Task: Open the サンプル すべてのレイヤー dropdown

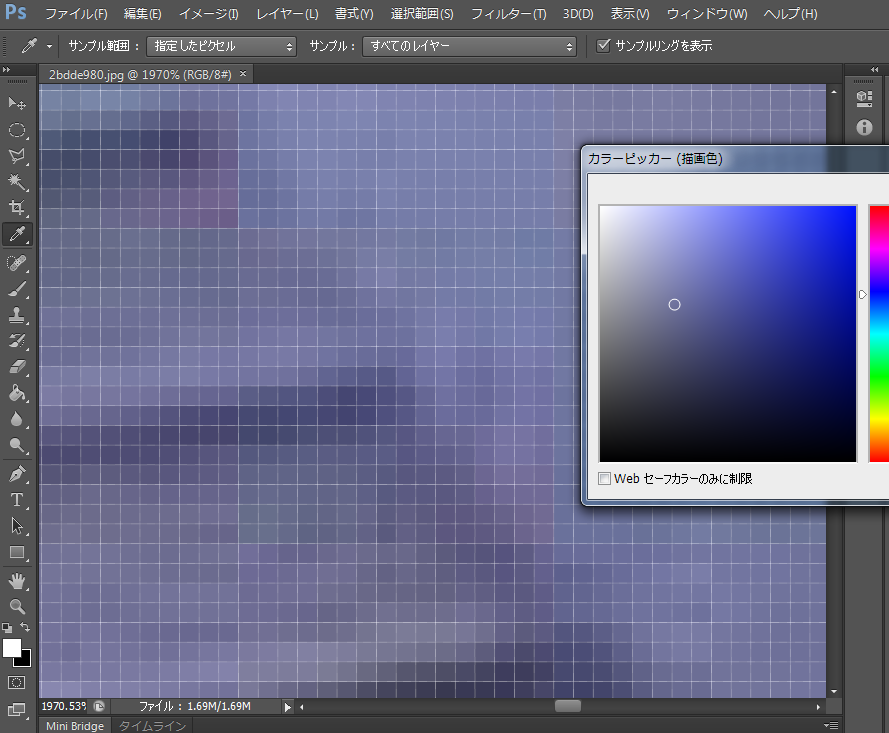Action: point(470,46)
